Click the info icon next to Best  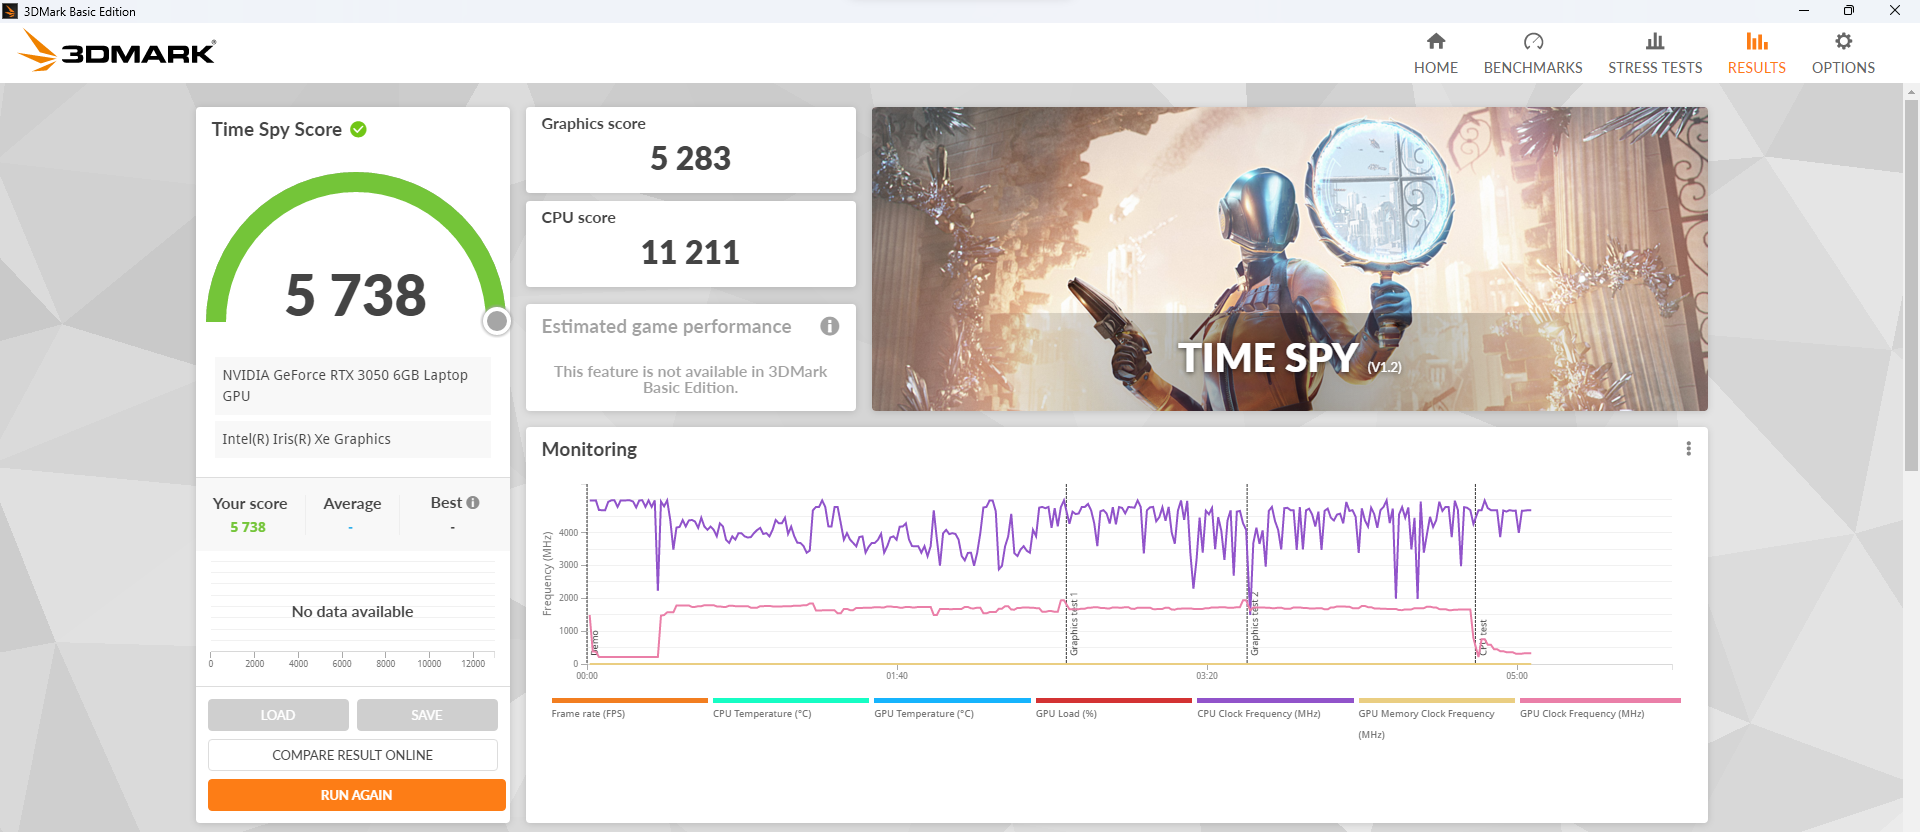coord(473,503)
